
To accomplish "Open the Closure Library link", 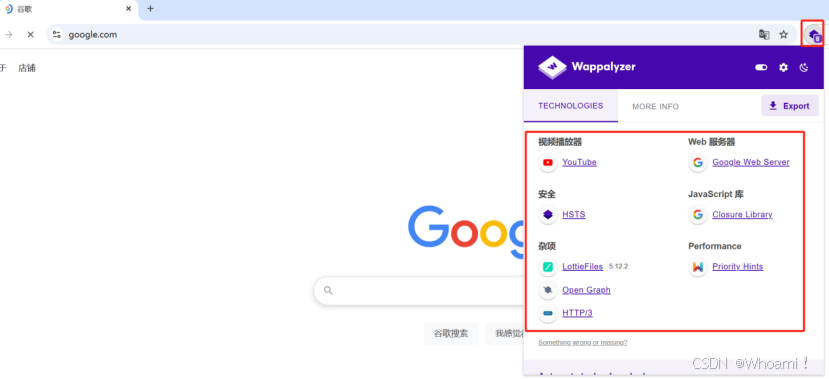I will pyautogui.click(x=742, y=215).
